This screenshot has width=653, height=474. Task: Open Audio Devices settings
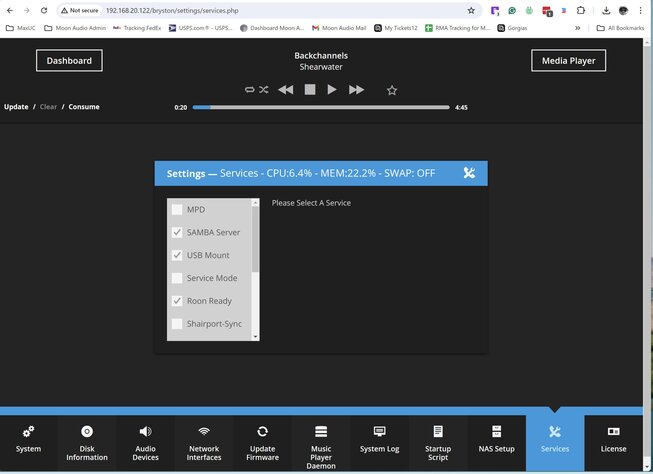[145, 444]
